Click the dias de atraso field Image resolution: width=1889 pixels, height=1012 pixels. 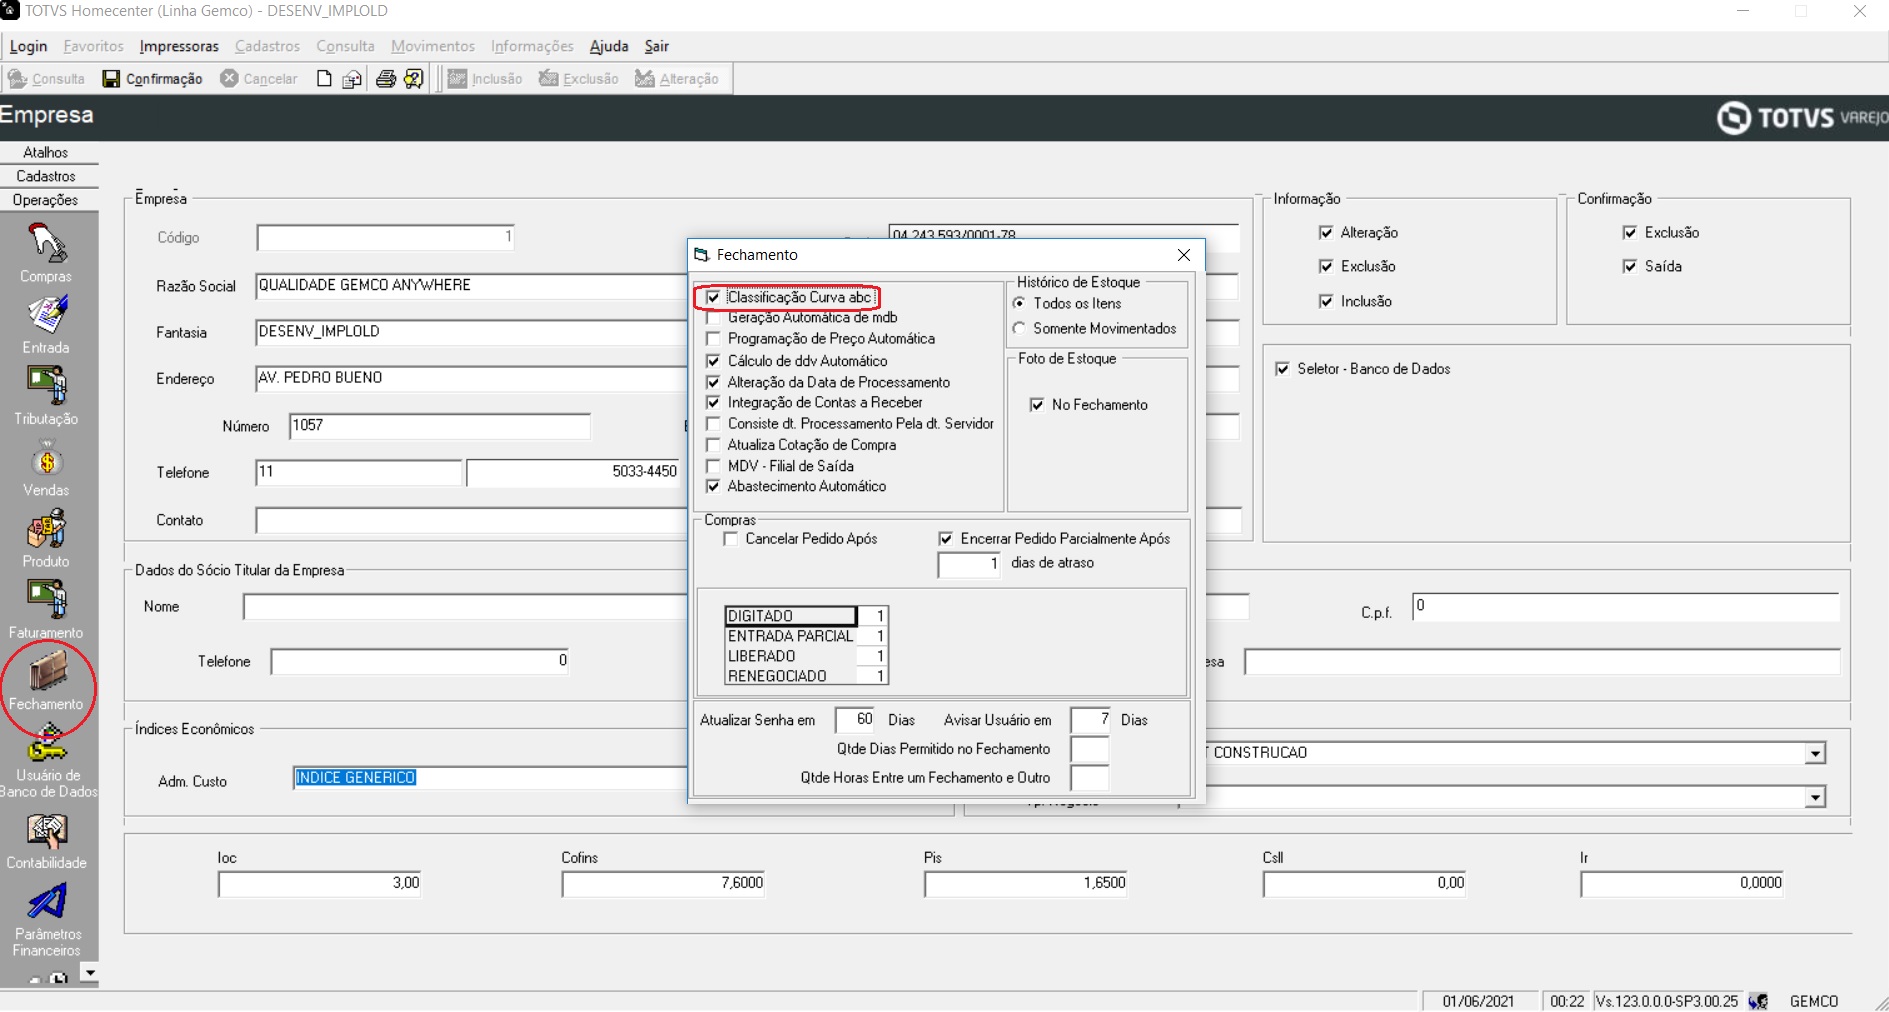click(x=969, y=564)
